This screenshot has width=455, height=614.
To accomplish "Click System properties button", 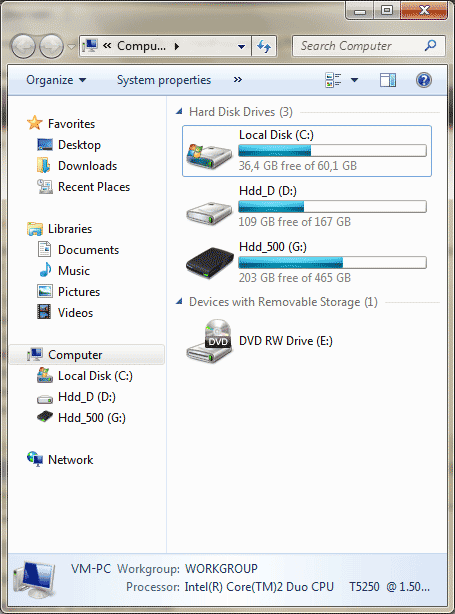I will 164,80.
